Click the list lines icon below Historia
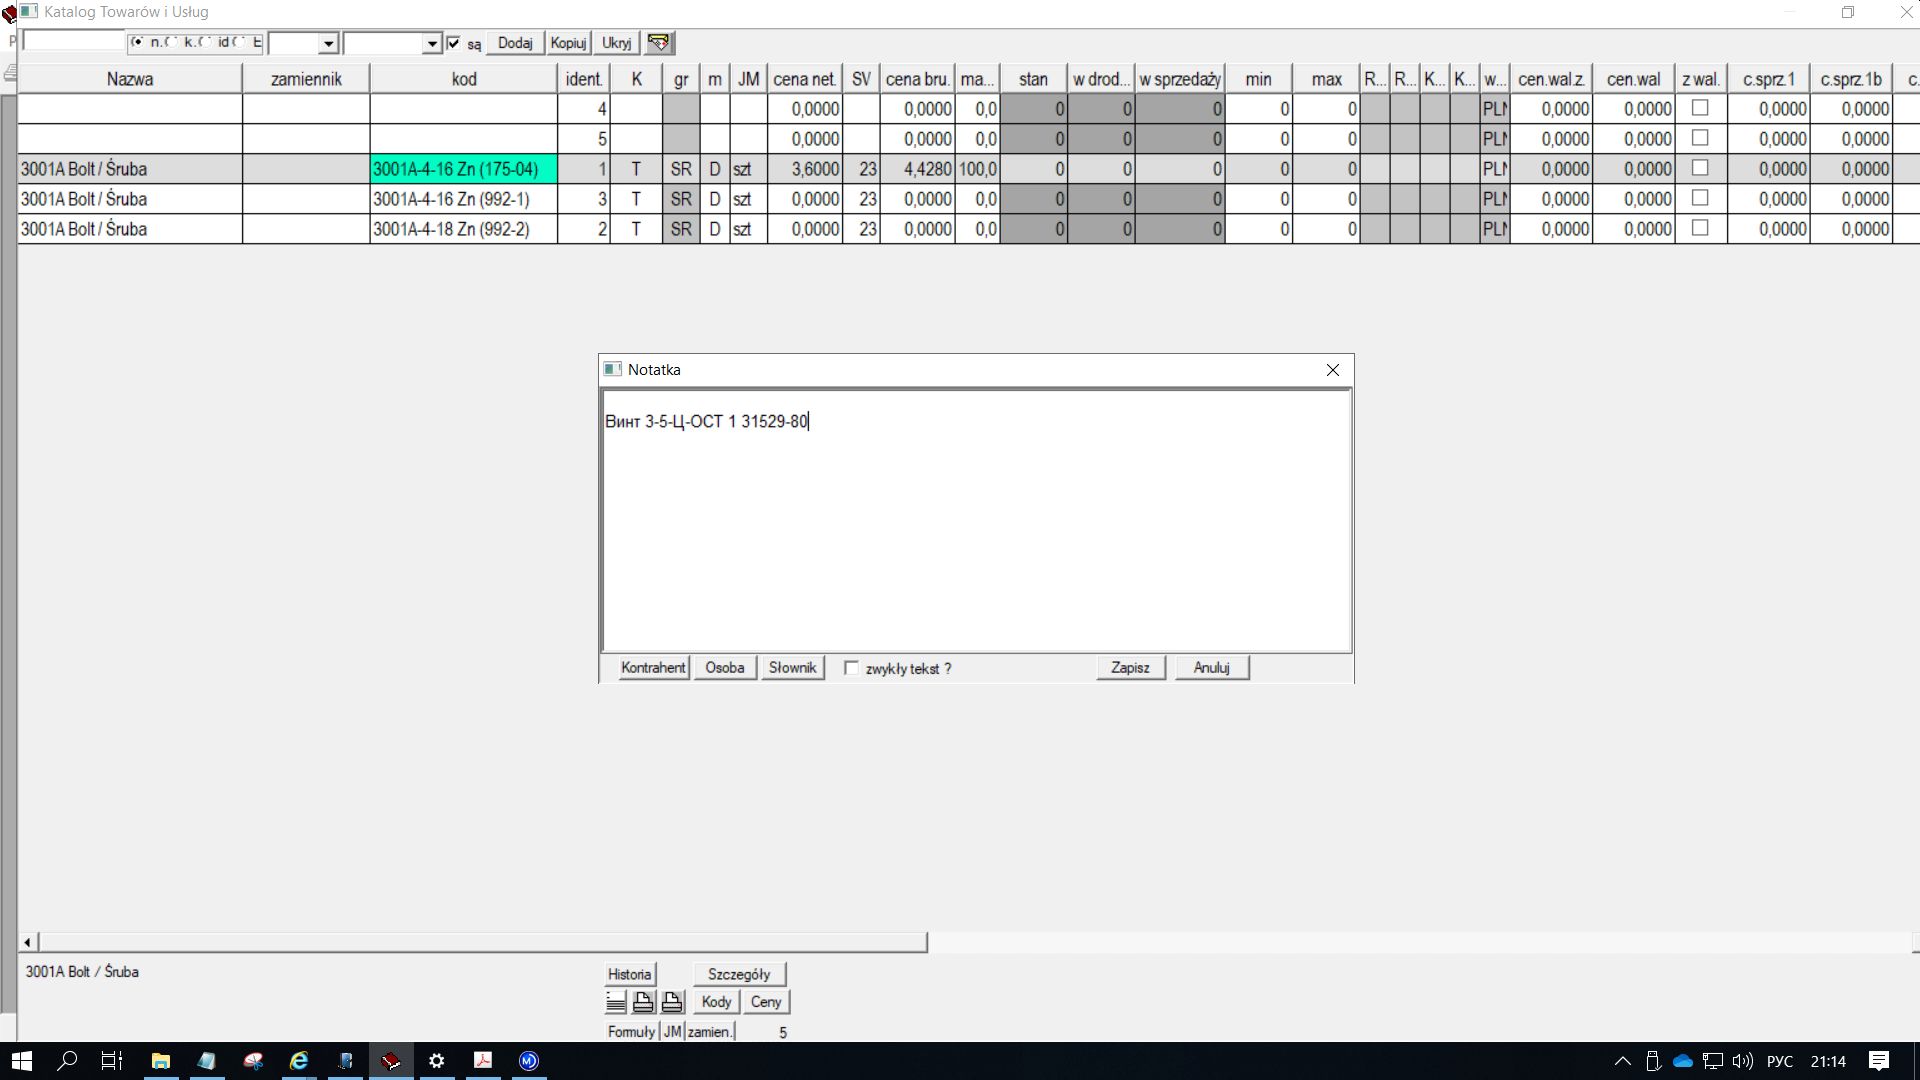Screen dimensions: 1920x1080 point(616,1002)
